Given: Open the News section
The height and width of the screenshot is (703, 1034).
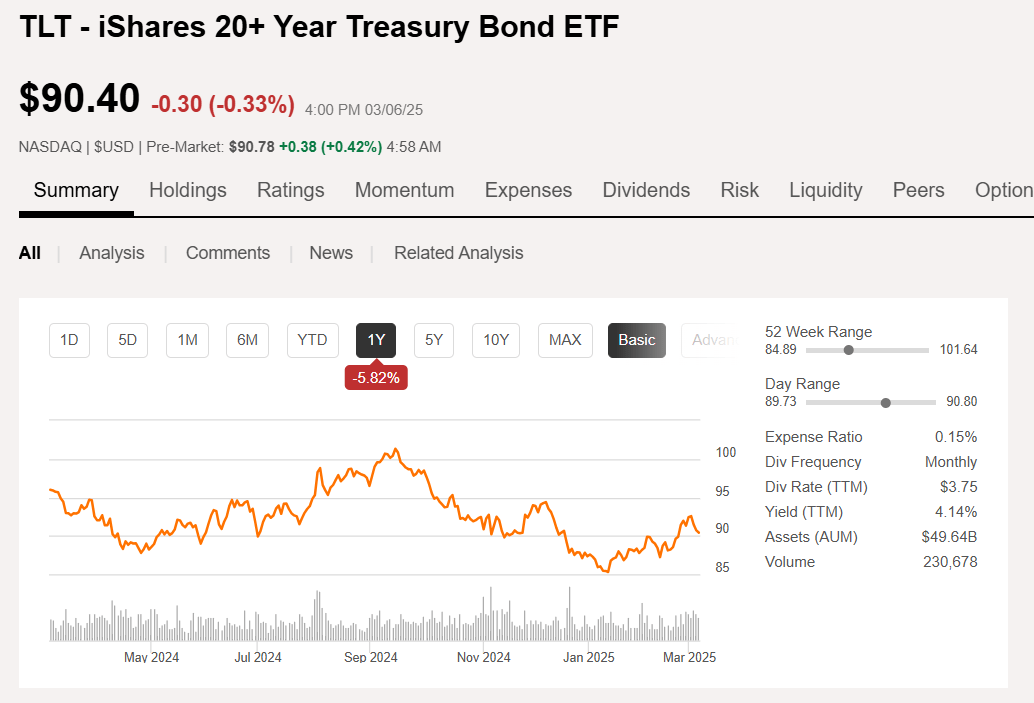Looking at the screenshot, I should (x=330, y=253).
